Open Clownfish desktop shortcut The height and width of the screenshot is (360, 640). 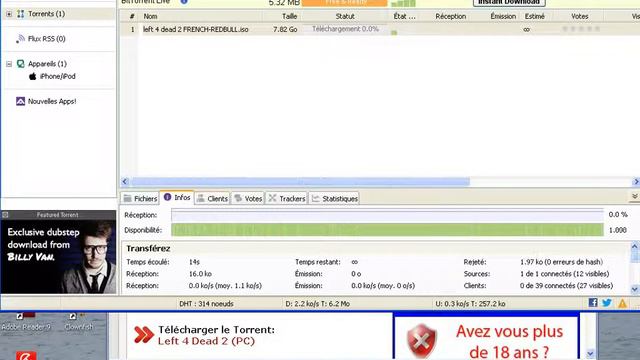[x=78, y=322]
